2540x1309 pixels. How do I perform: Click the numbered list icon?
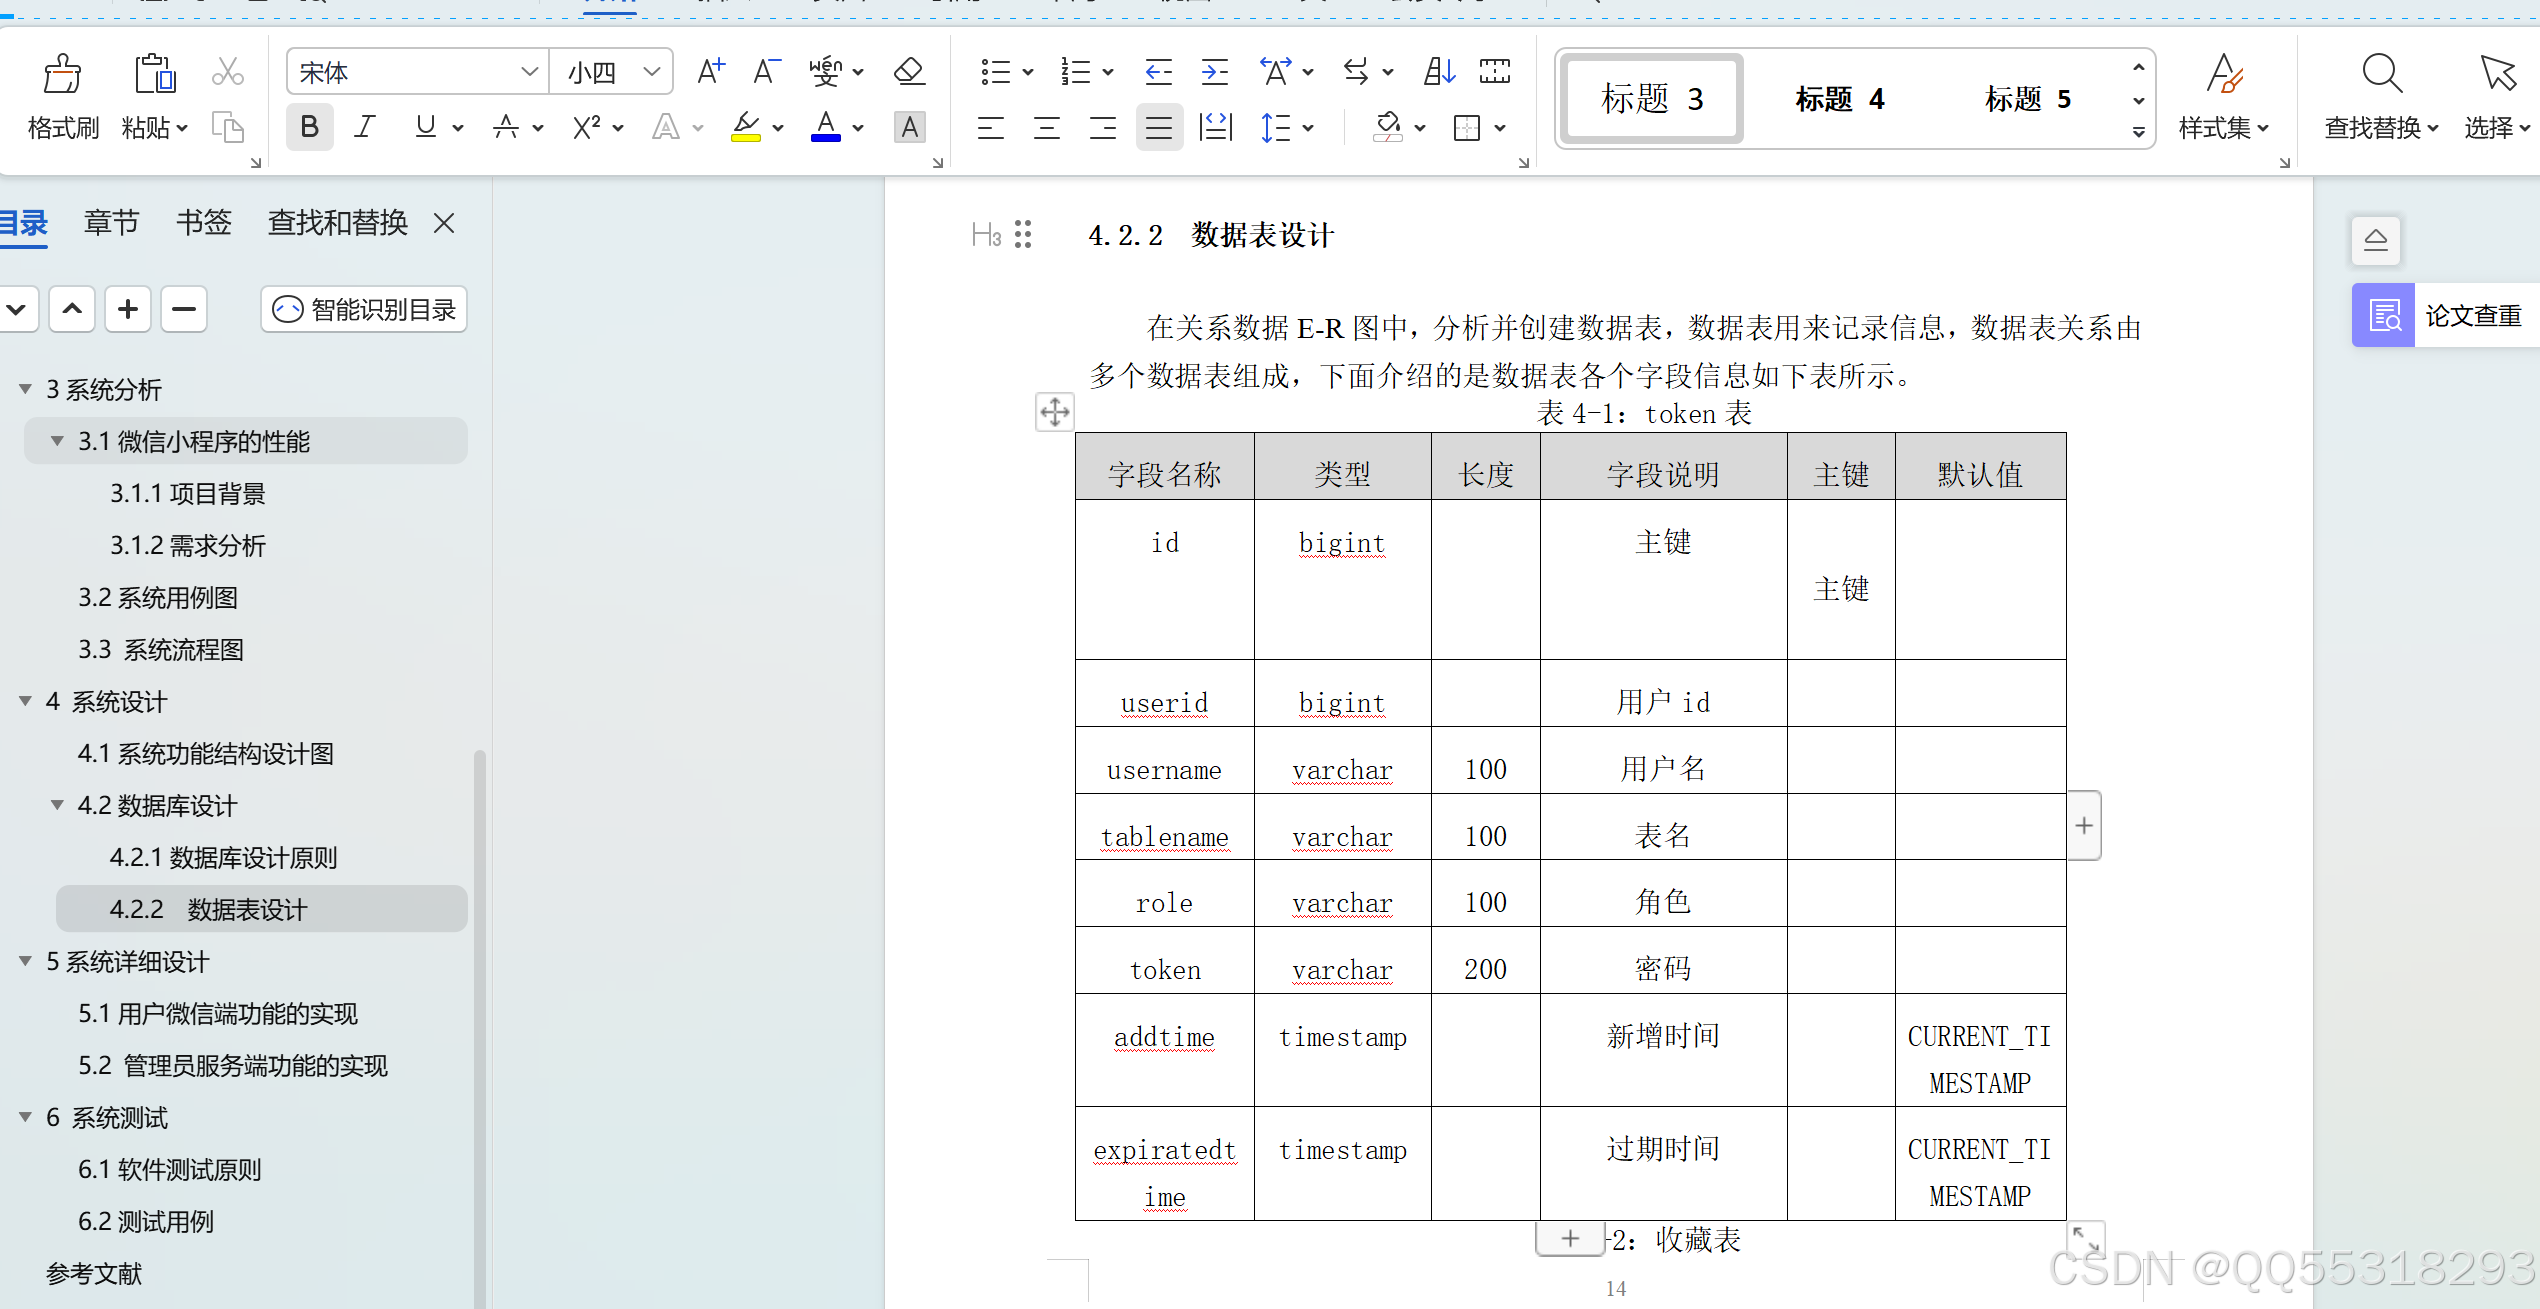1075,72
